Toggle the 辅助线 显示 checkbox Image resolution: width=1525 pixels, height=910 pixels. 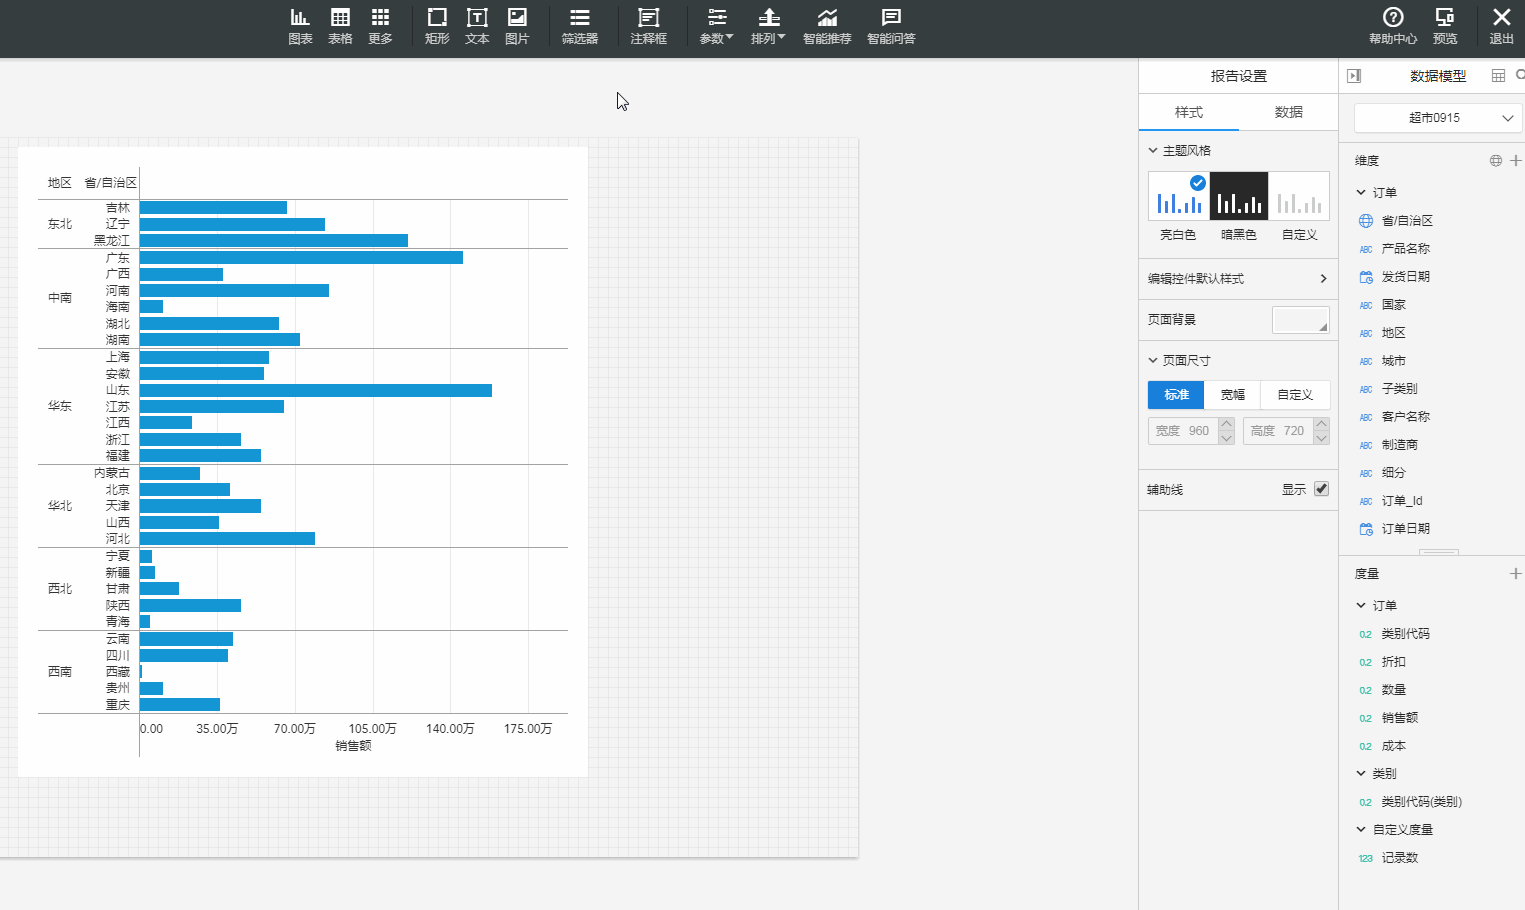[x=1321, y=489]
